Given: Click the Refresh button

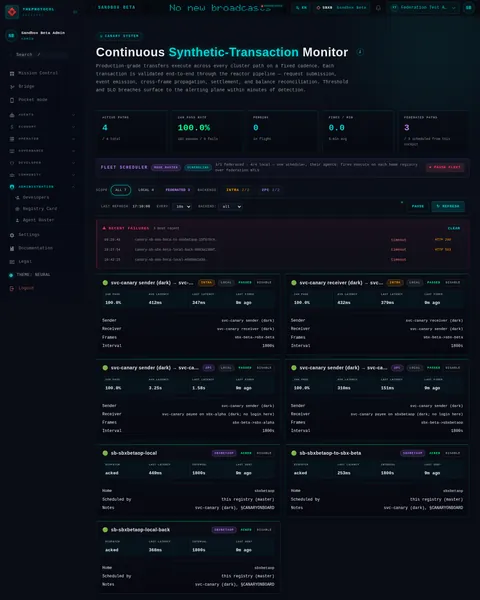Looking at the screenshot, I should pos(448,207).
